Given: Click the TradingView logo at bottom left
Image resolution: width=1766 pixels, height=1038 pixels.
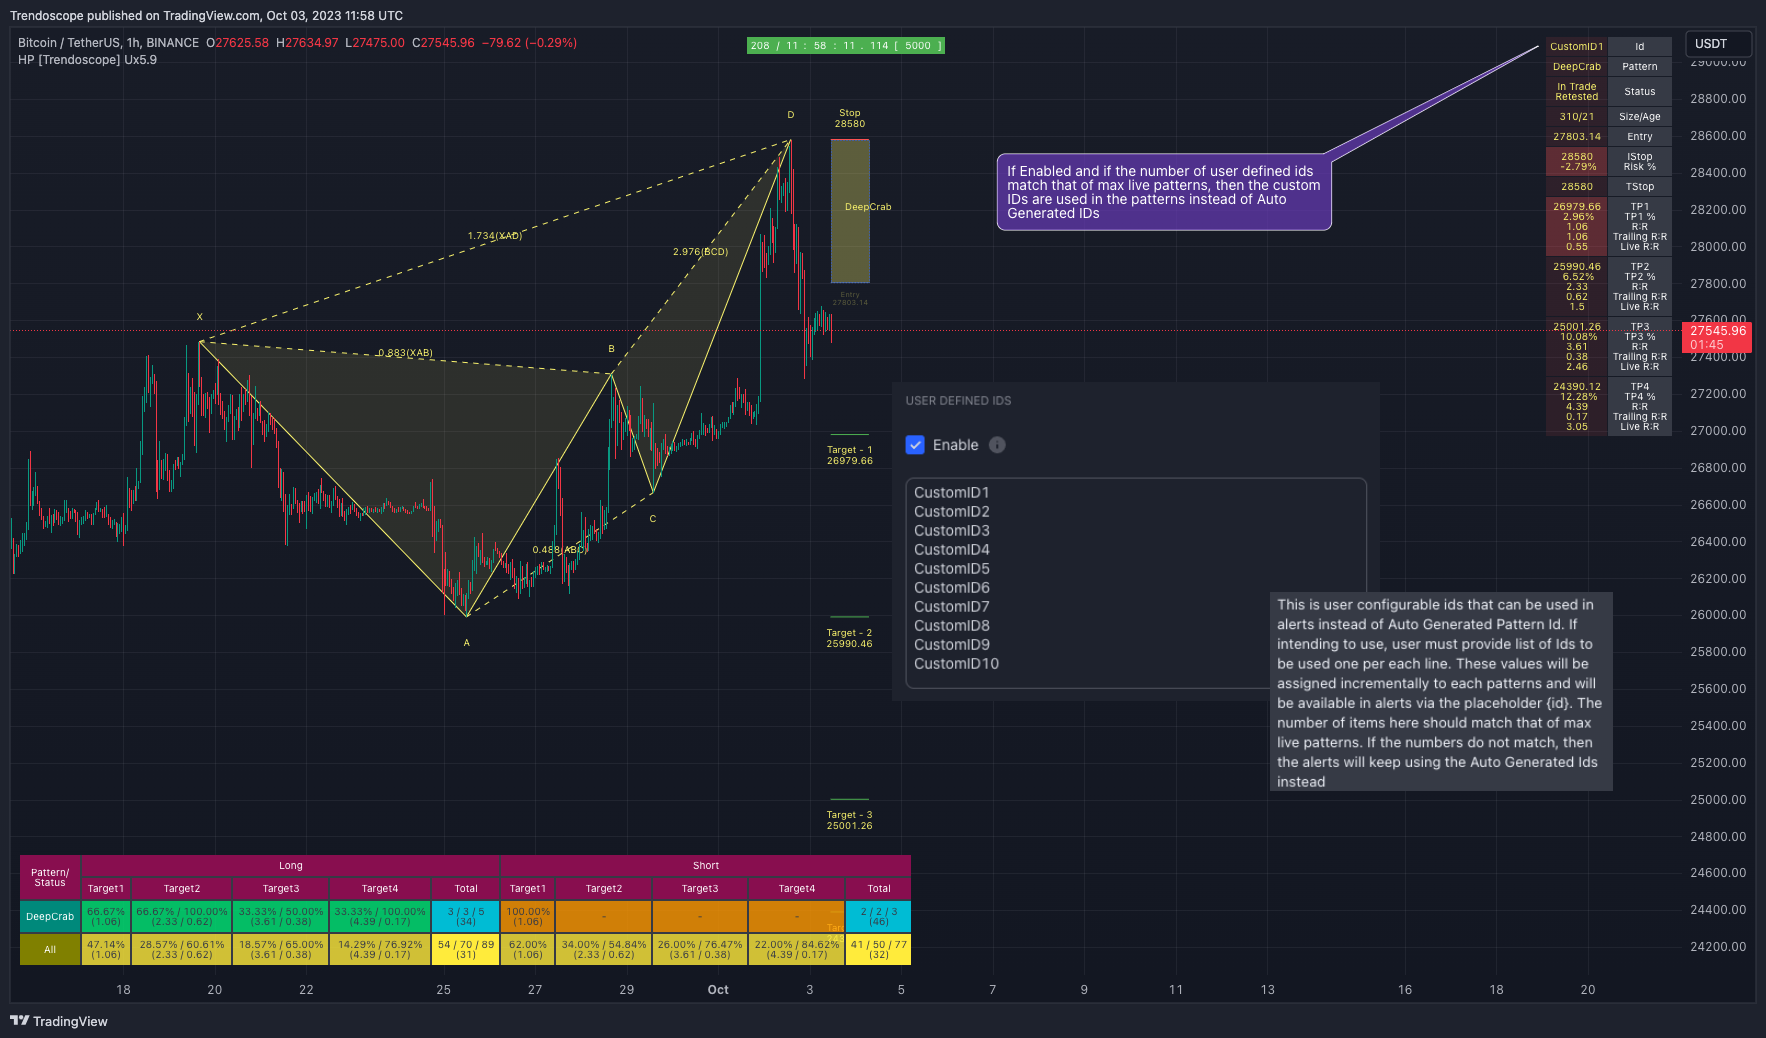Looking at the screenshot, I should 59,1021.
